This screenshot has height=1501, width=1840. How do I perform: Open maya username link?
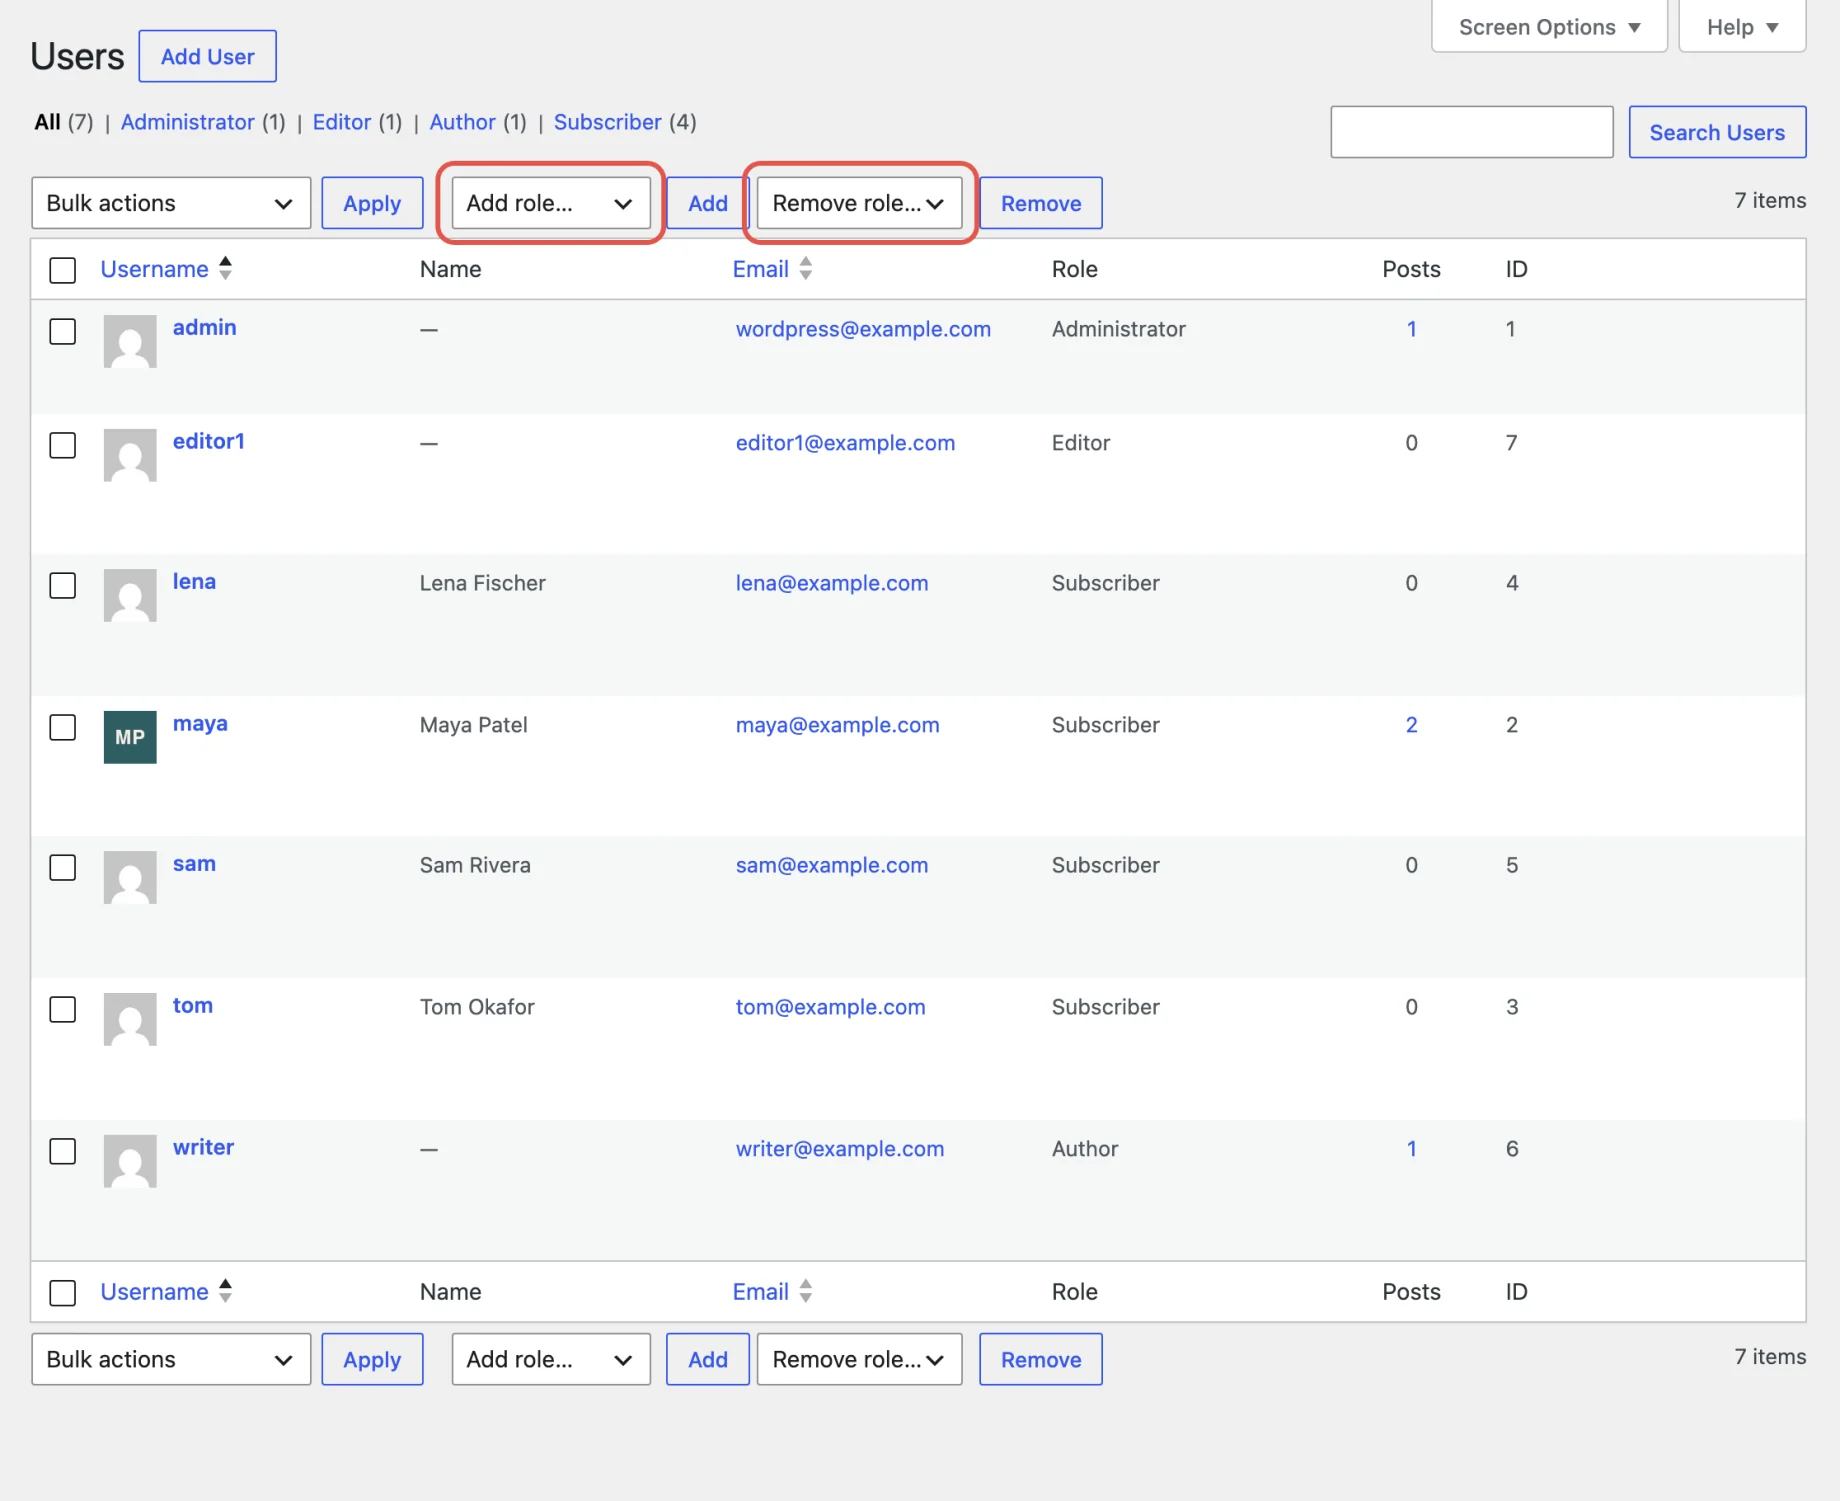click(x=200, y=723)
